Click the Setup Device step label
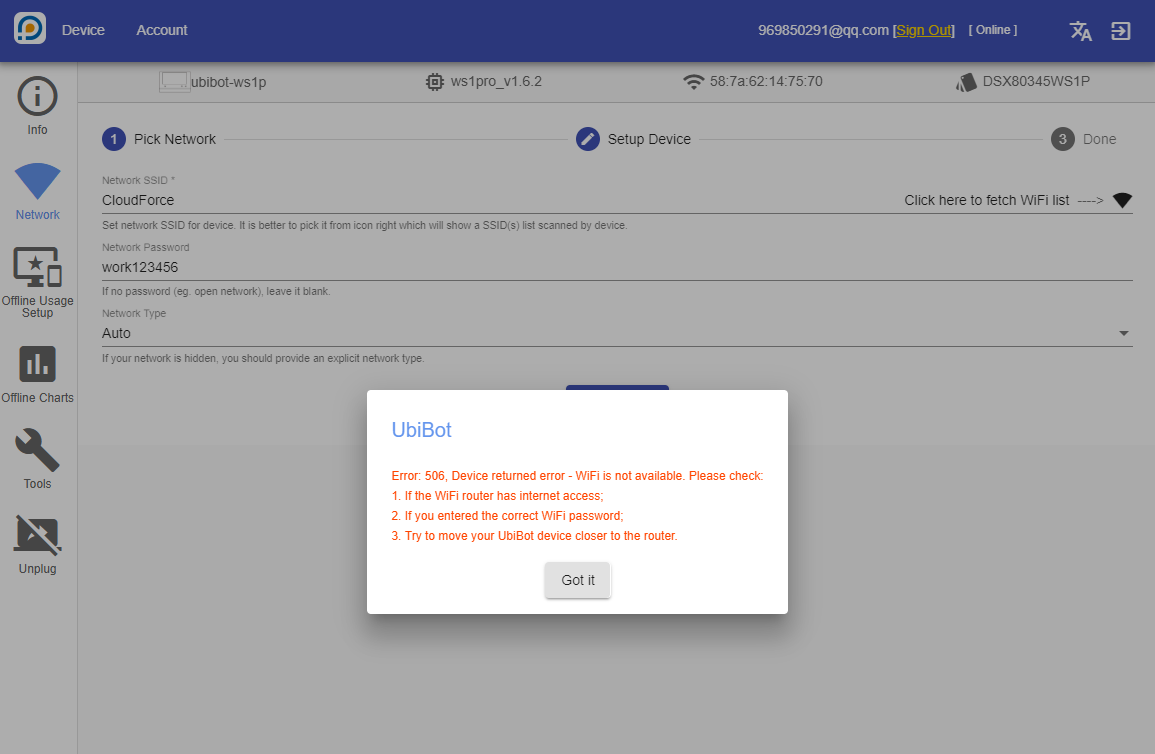This screenshot has height=754, width=1155. (649, 139)
